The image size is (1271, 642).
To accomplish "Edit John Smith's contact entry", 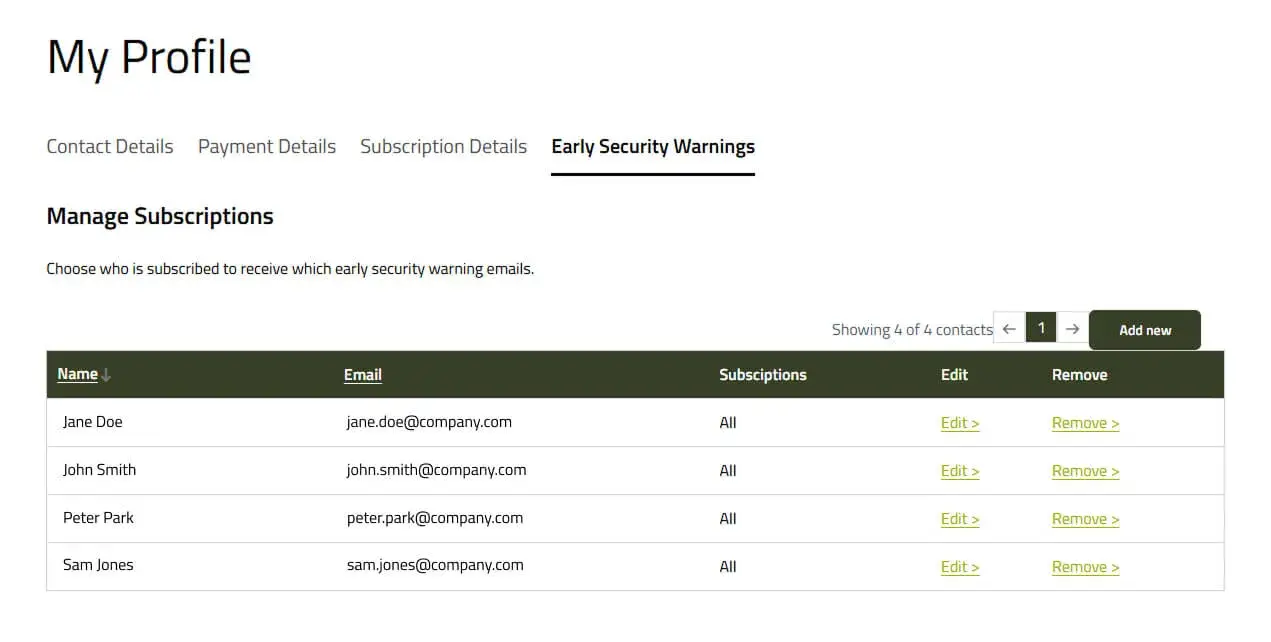I will [960, 471].
